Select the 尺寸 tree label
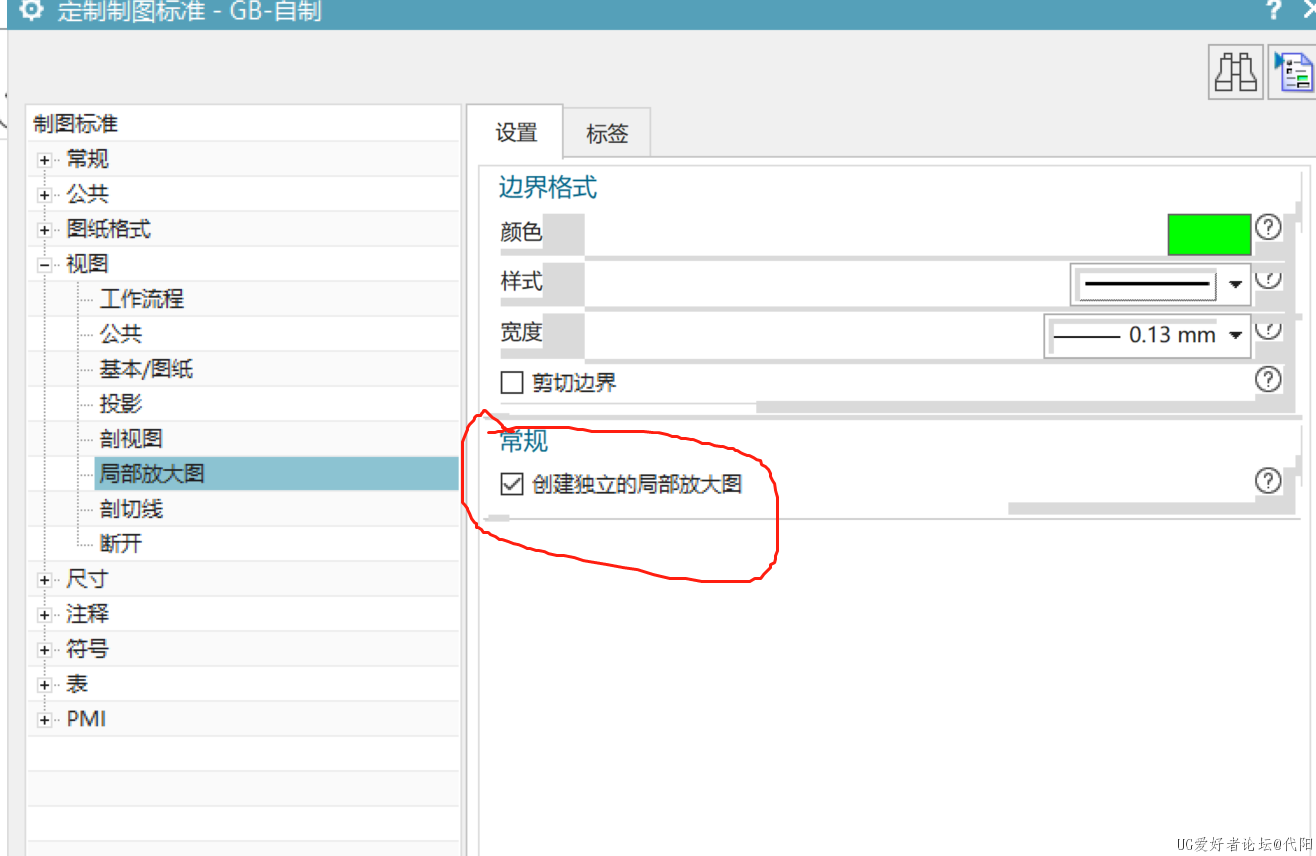The height and width of the screenshot is (856, 1316). click(x=87, y=579)
